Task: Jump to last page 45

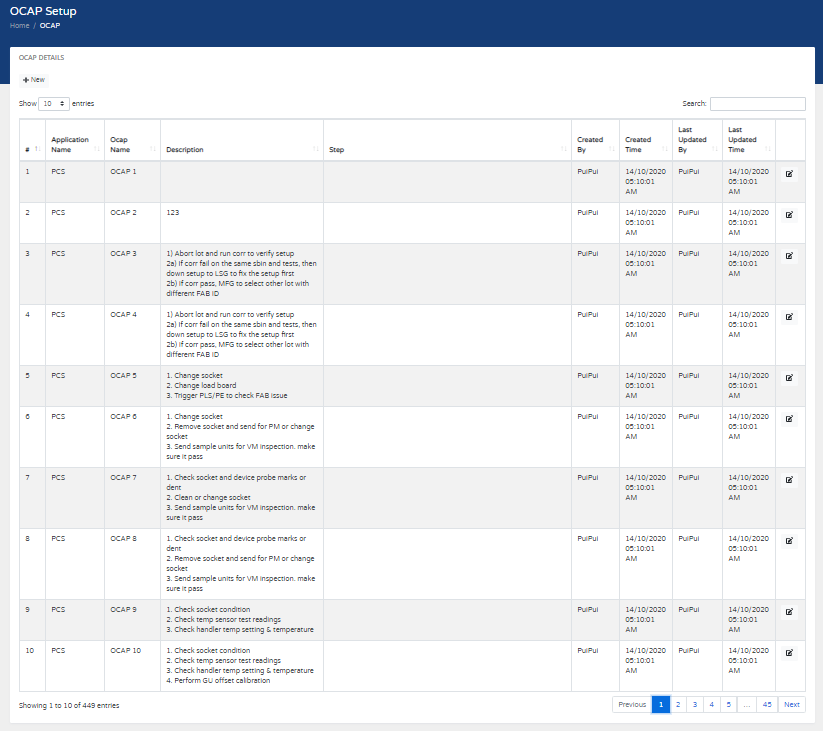Action: click(x=767, y=705)
